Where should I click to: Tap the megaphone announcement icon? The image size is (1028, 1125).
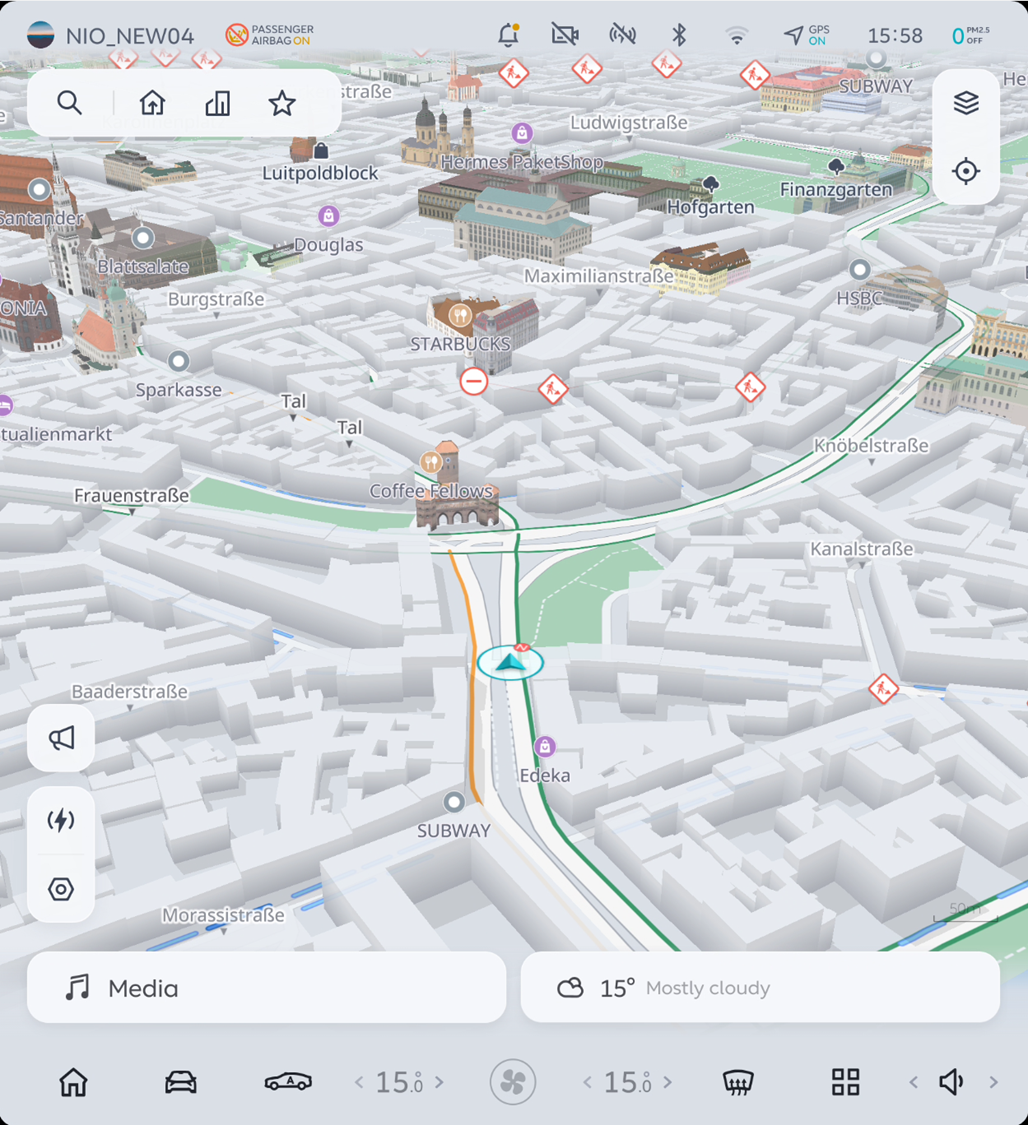(62, 739)
